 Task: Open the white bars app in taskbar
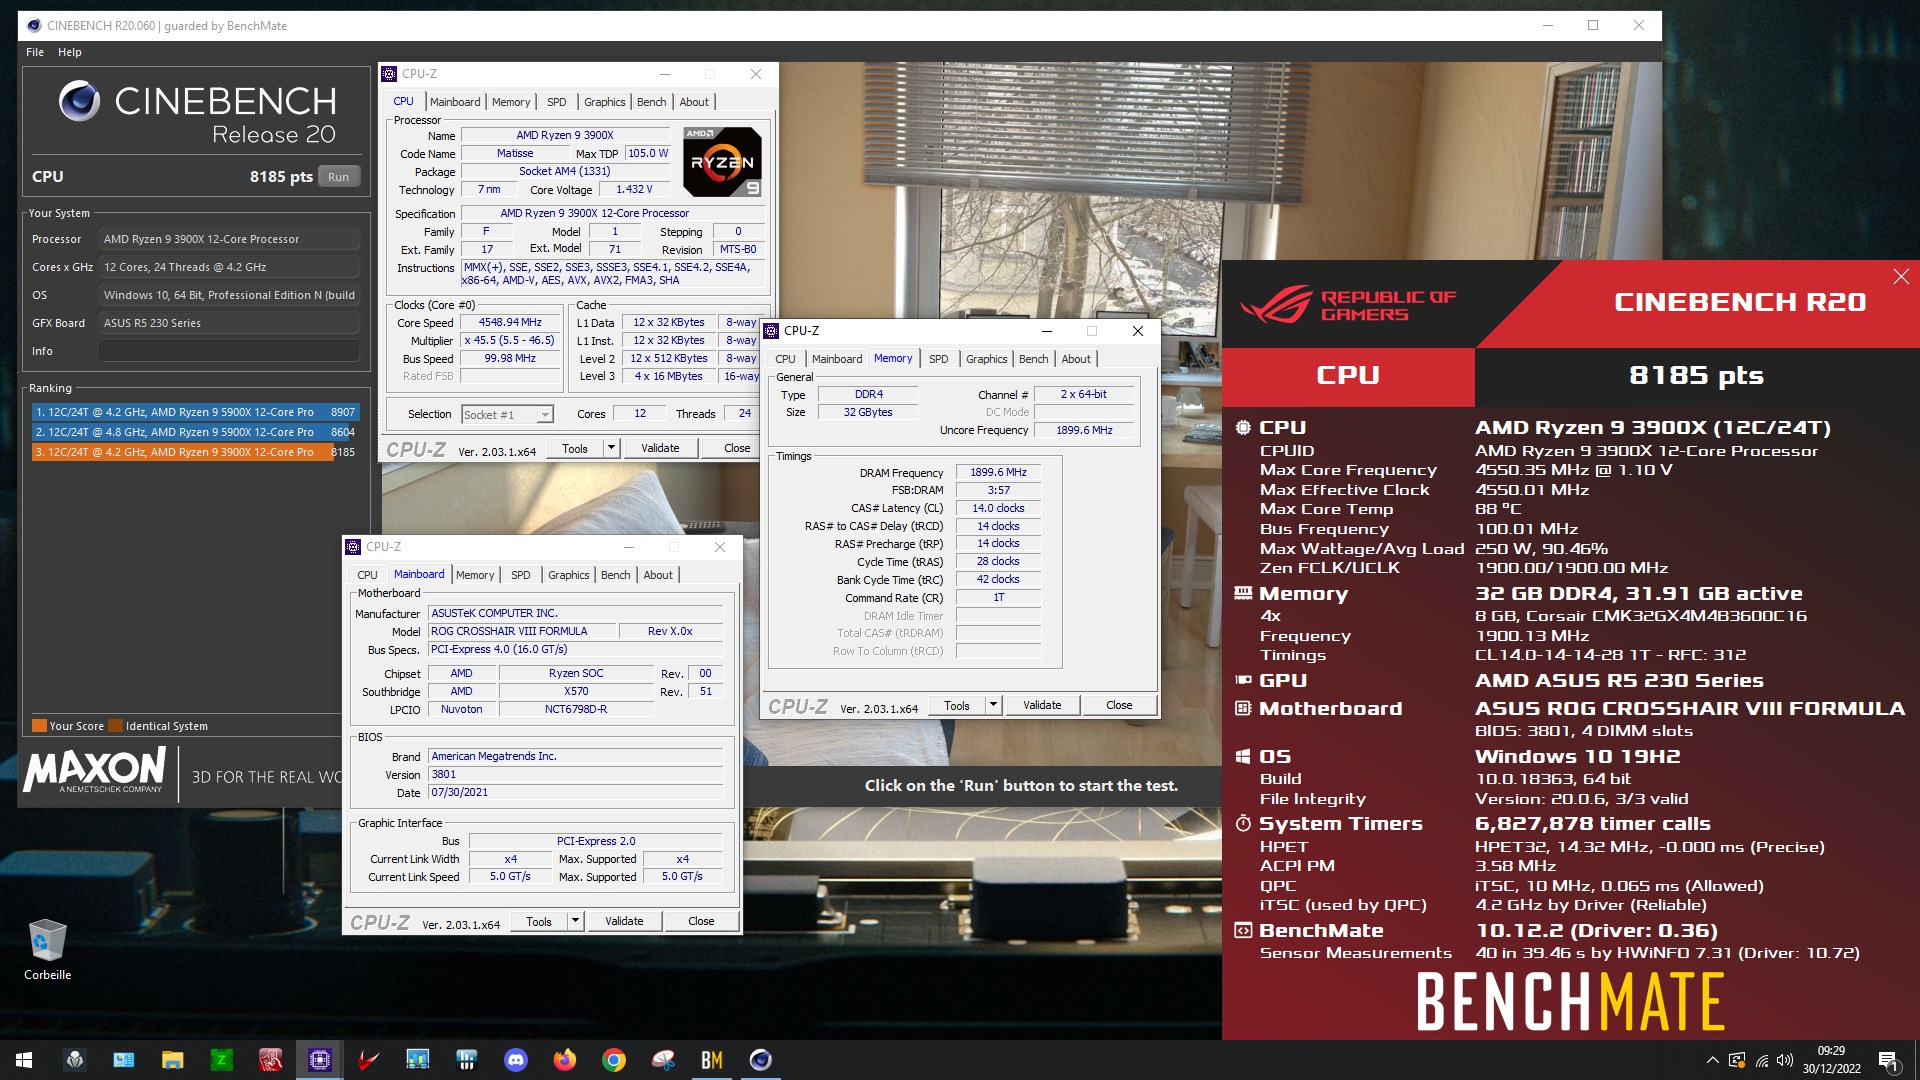[x=467, y=1060]
